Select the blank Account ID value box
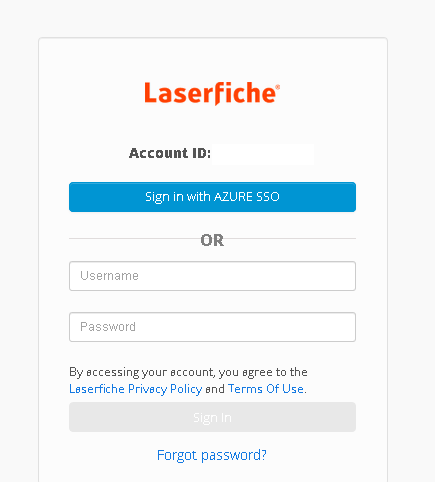 point(263,154)
